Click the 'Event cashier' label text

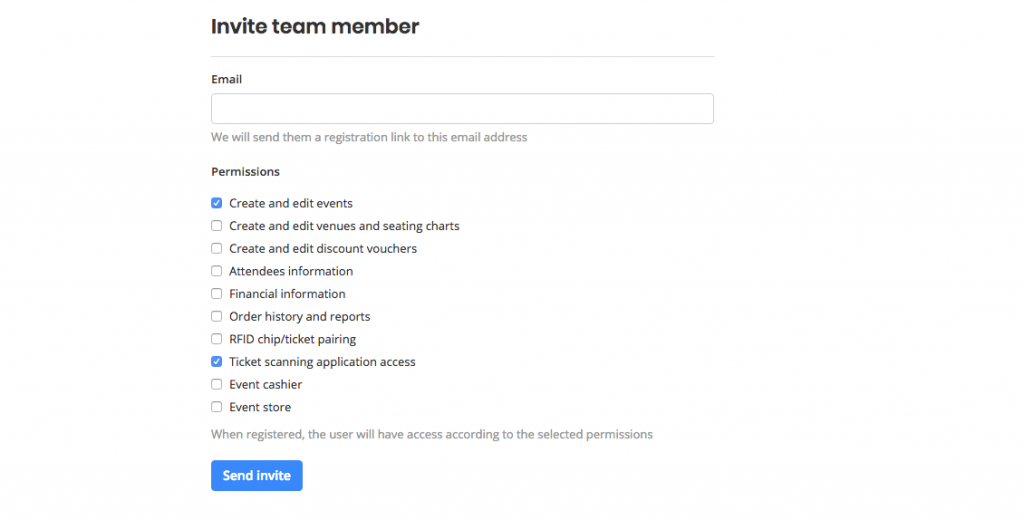(265, 385)
